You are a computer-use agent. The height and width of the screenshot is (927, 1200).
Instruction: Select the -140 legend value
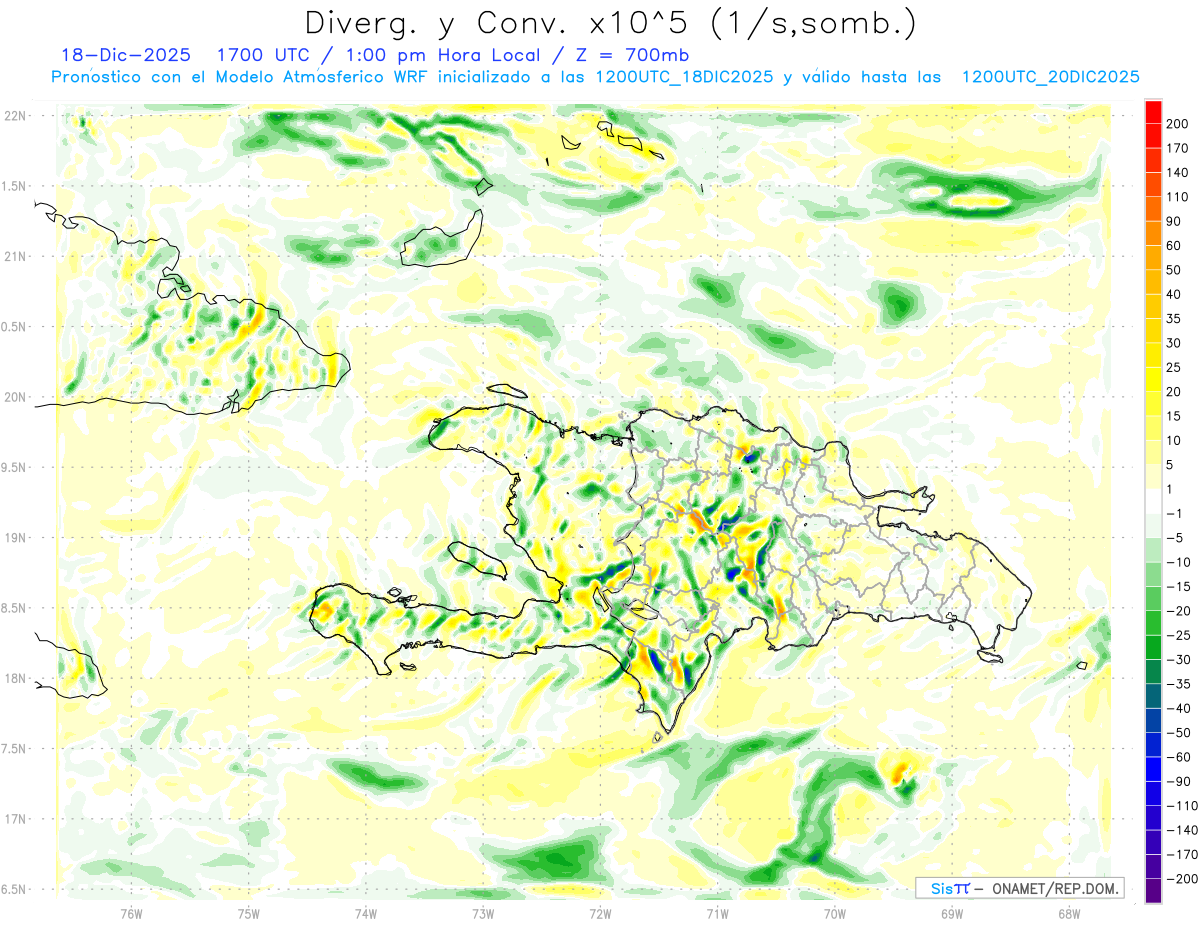[1182, 830]
